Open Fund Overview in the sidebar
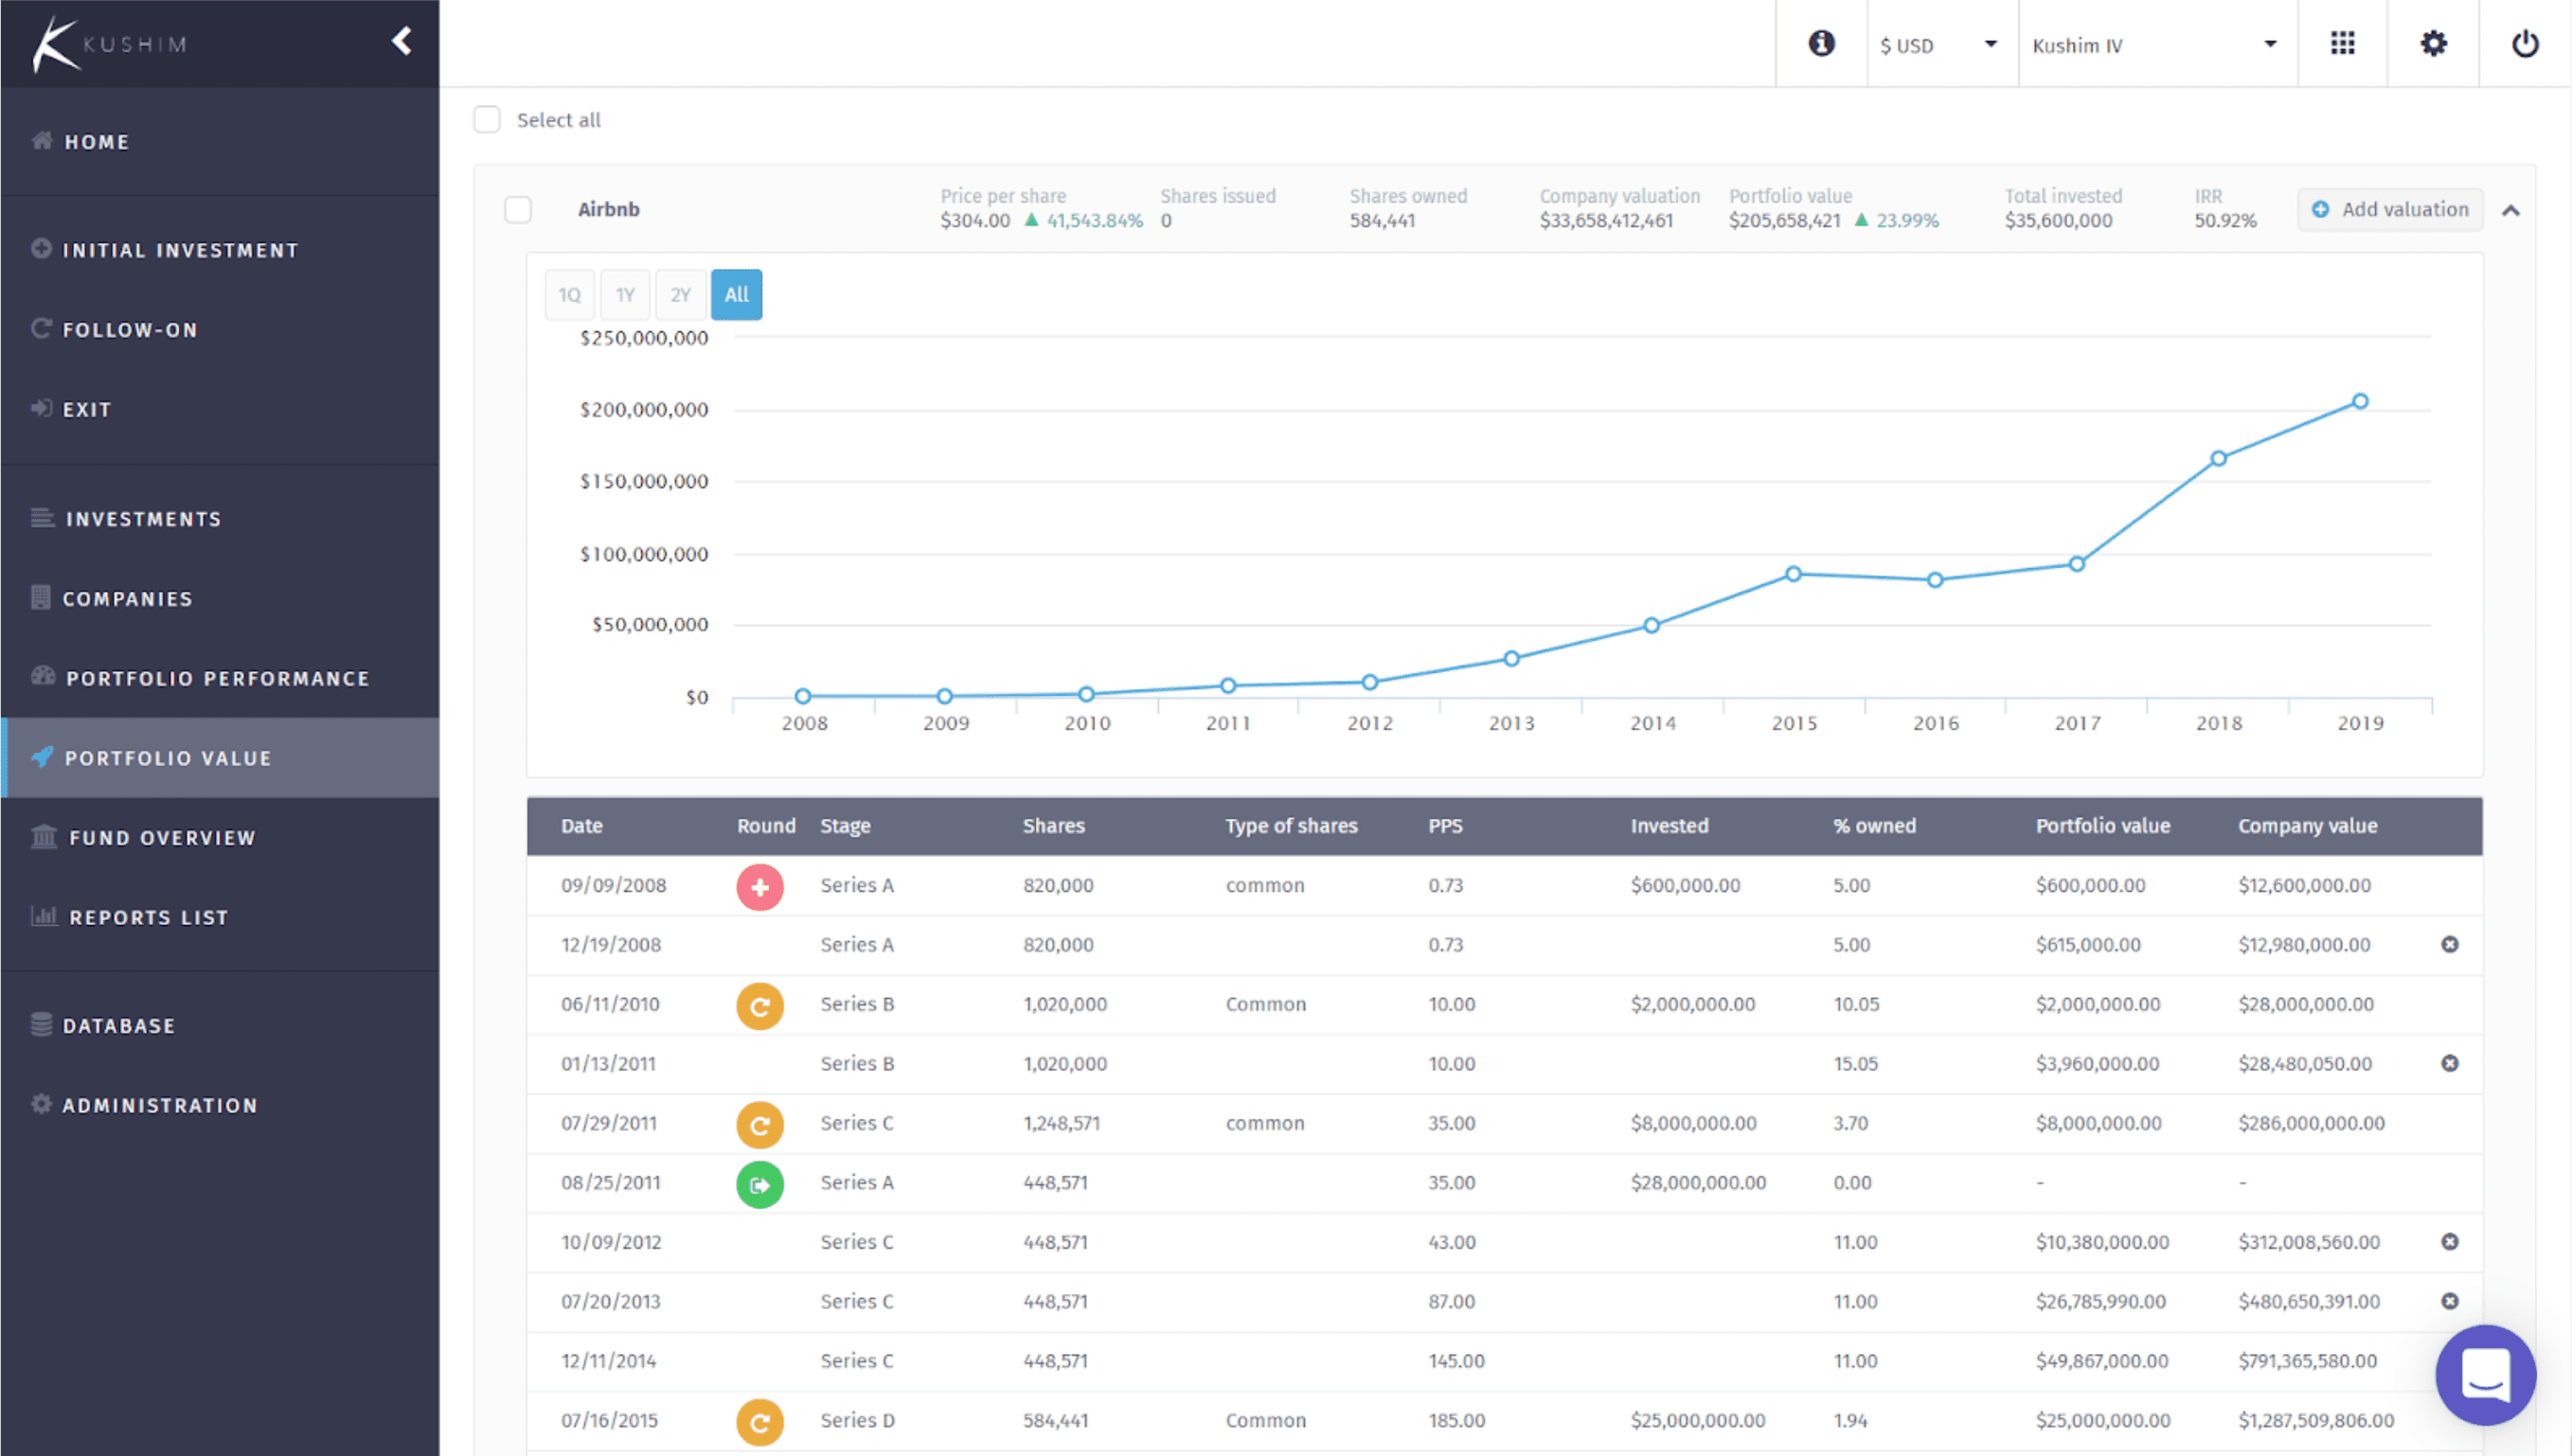Screen dimensions: 2572x1456 pos(219,837)
